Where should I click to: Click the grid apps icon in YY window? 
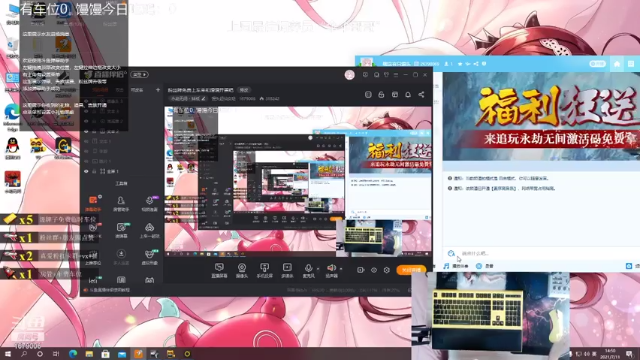pos(631,64)
